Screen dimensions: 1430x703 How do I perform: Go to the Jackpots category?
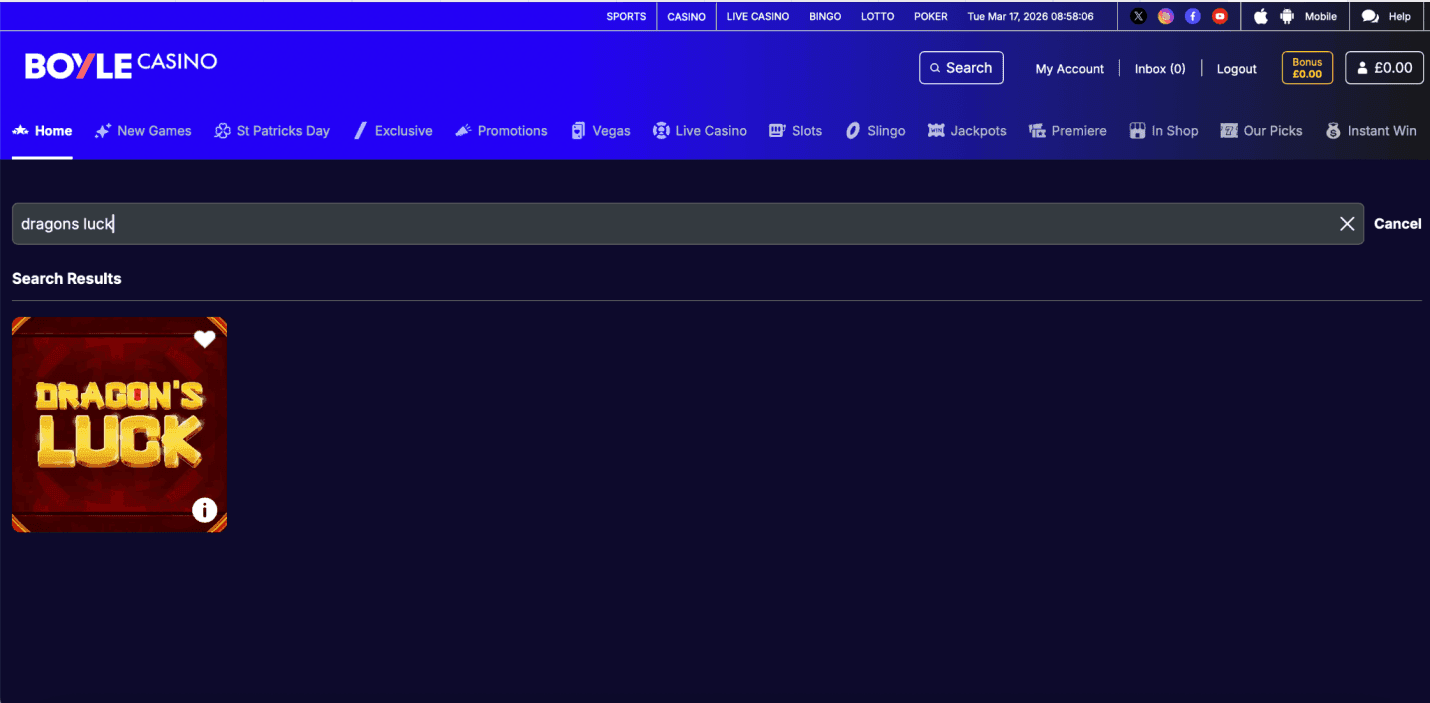tap(967, 131)
